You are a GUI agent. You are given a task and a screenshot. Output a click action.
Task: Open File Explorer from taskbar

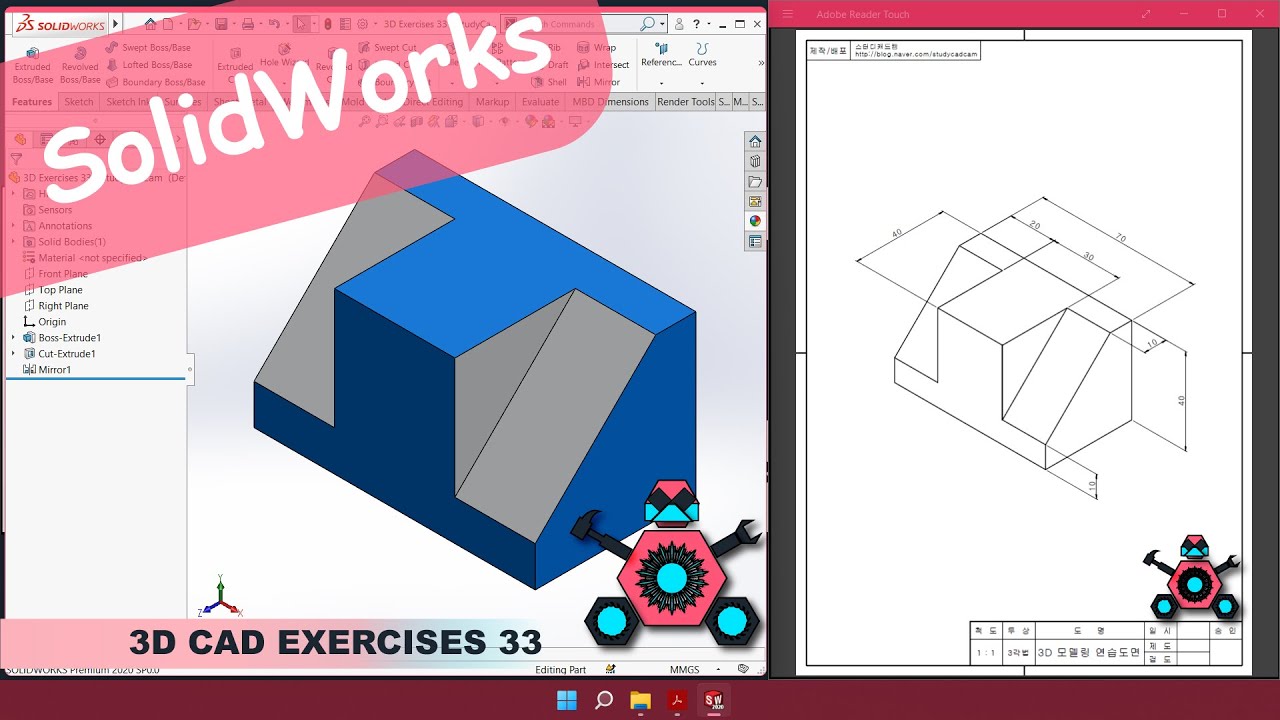pos(640,700)
